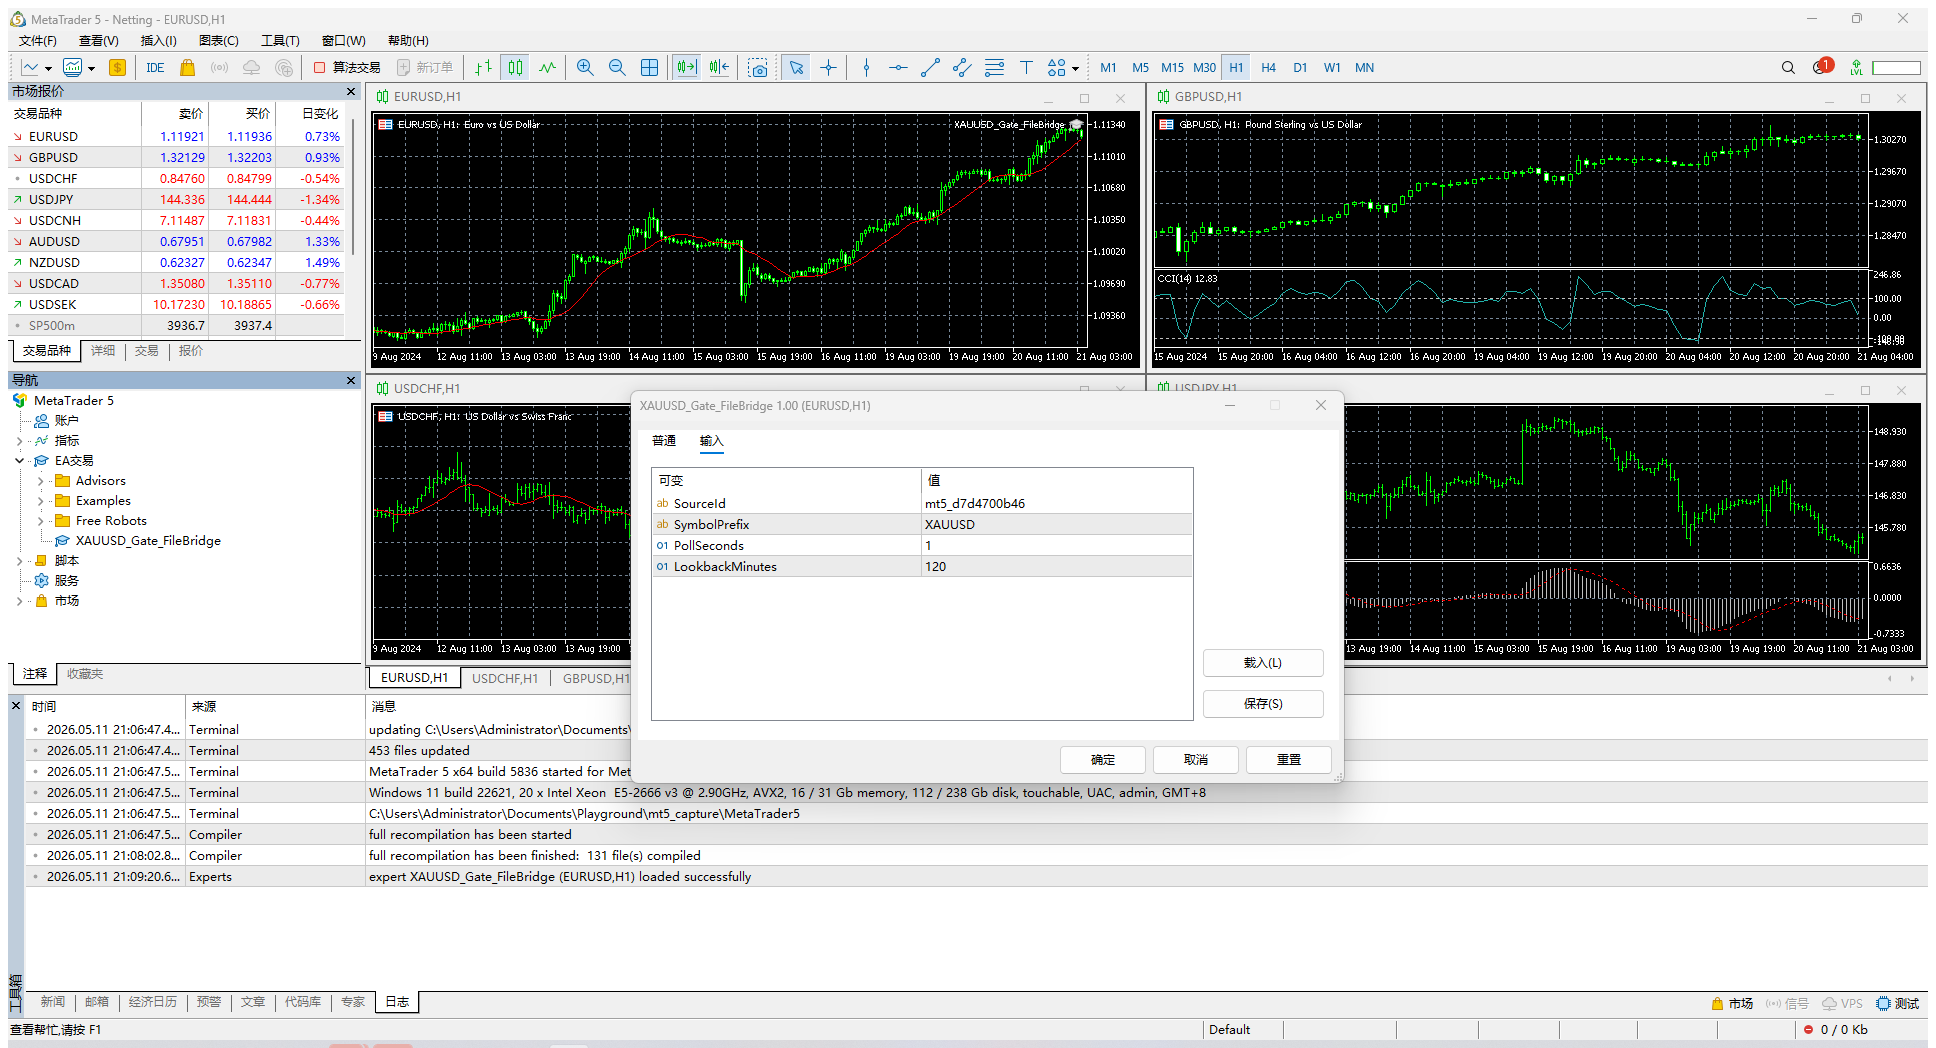Select line chart display mode
1936x1048 pixels.
coord(547,68)
